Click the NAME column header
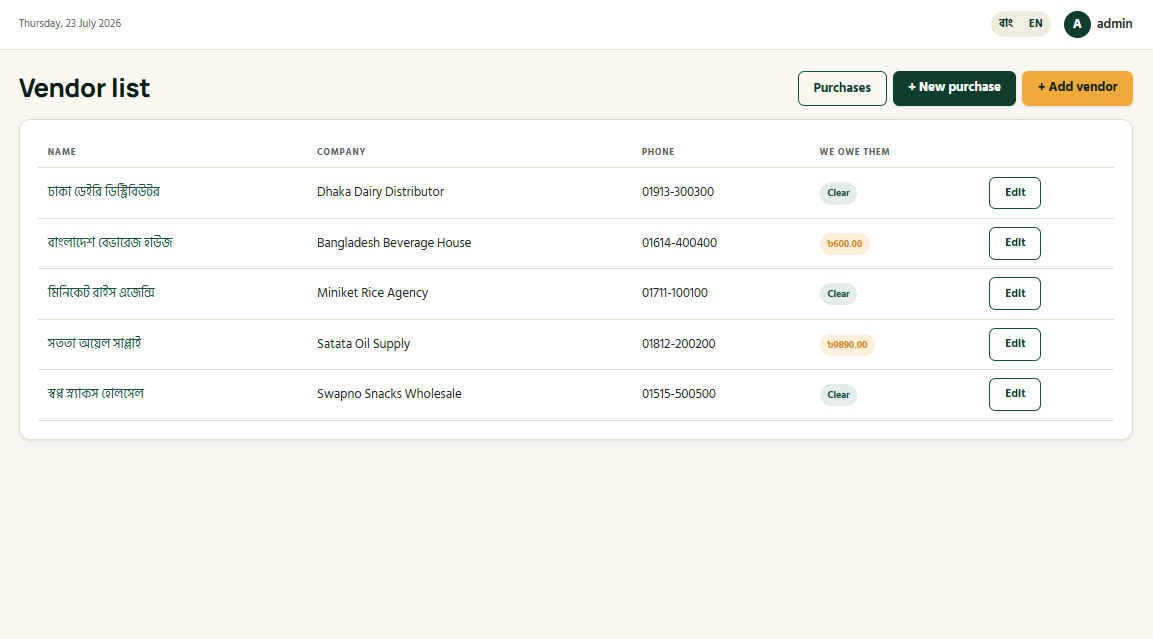 [62, 151]
